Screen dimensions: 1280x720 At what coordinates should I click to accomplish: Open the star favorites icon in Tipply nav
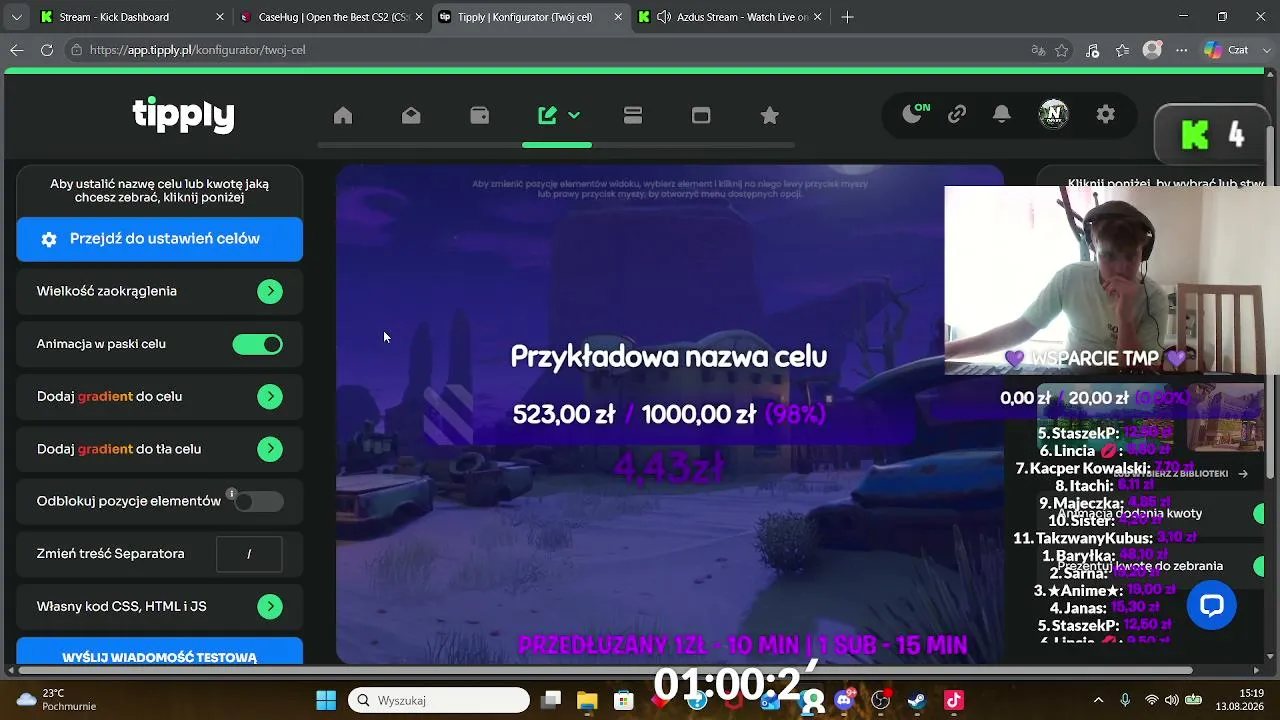coord(770,116)
